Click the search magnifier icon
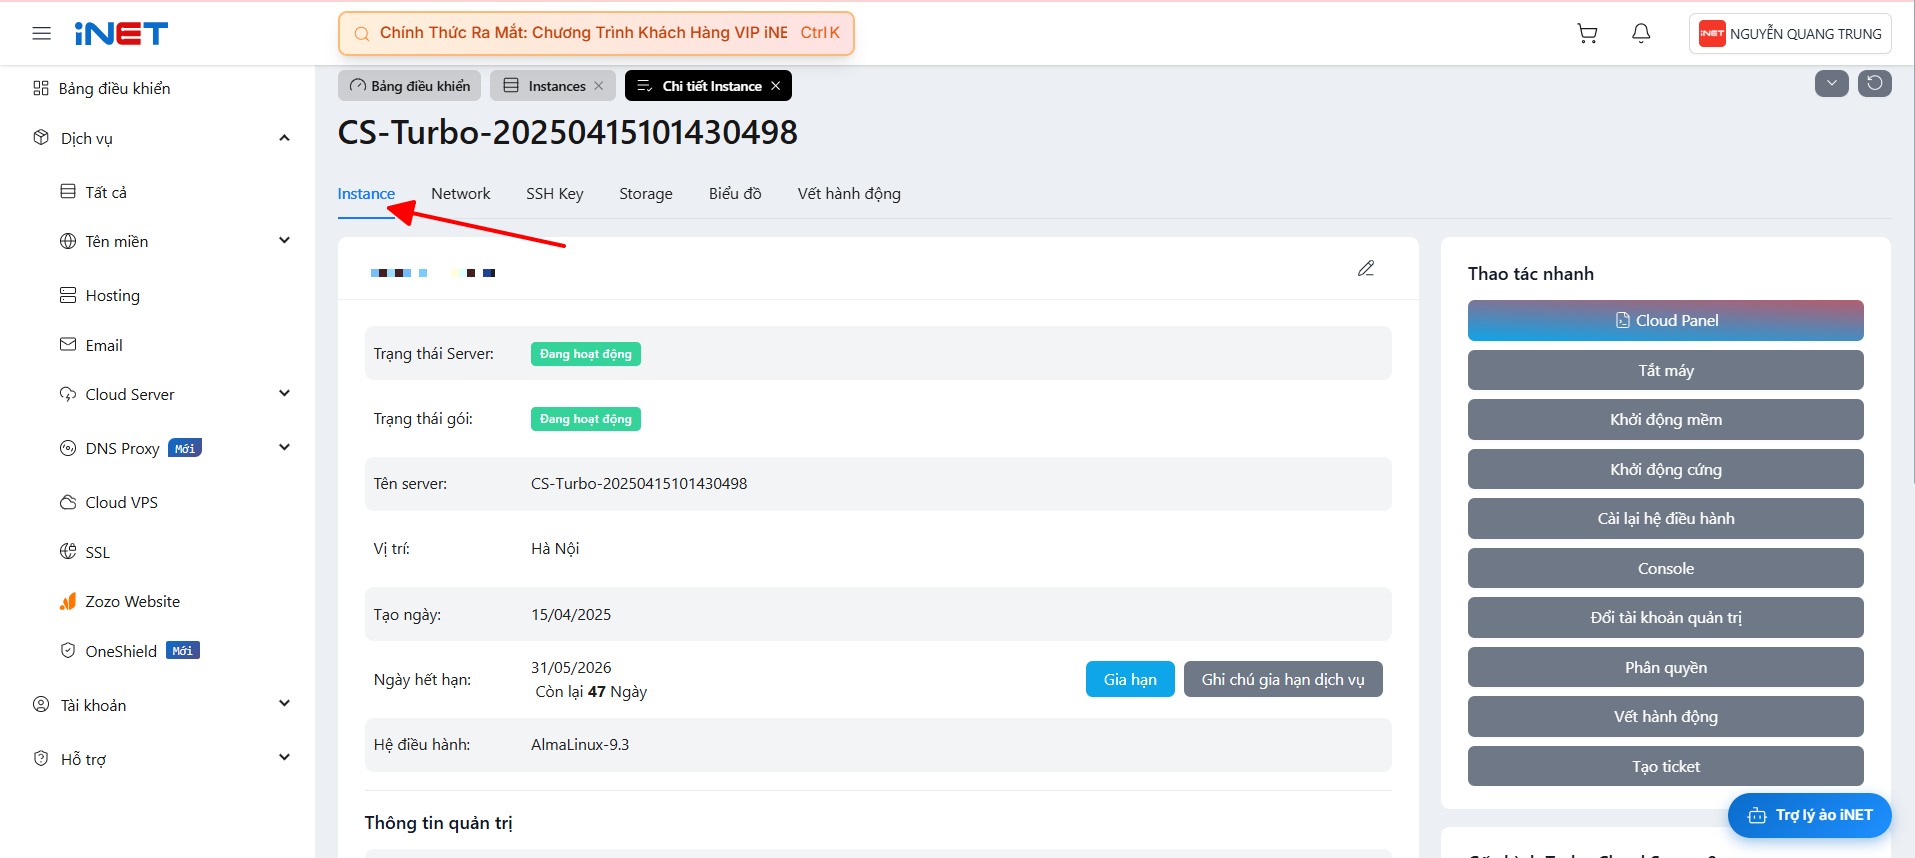1915x858 pixels. 362,34
